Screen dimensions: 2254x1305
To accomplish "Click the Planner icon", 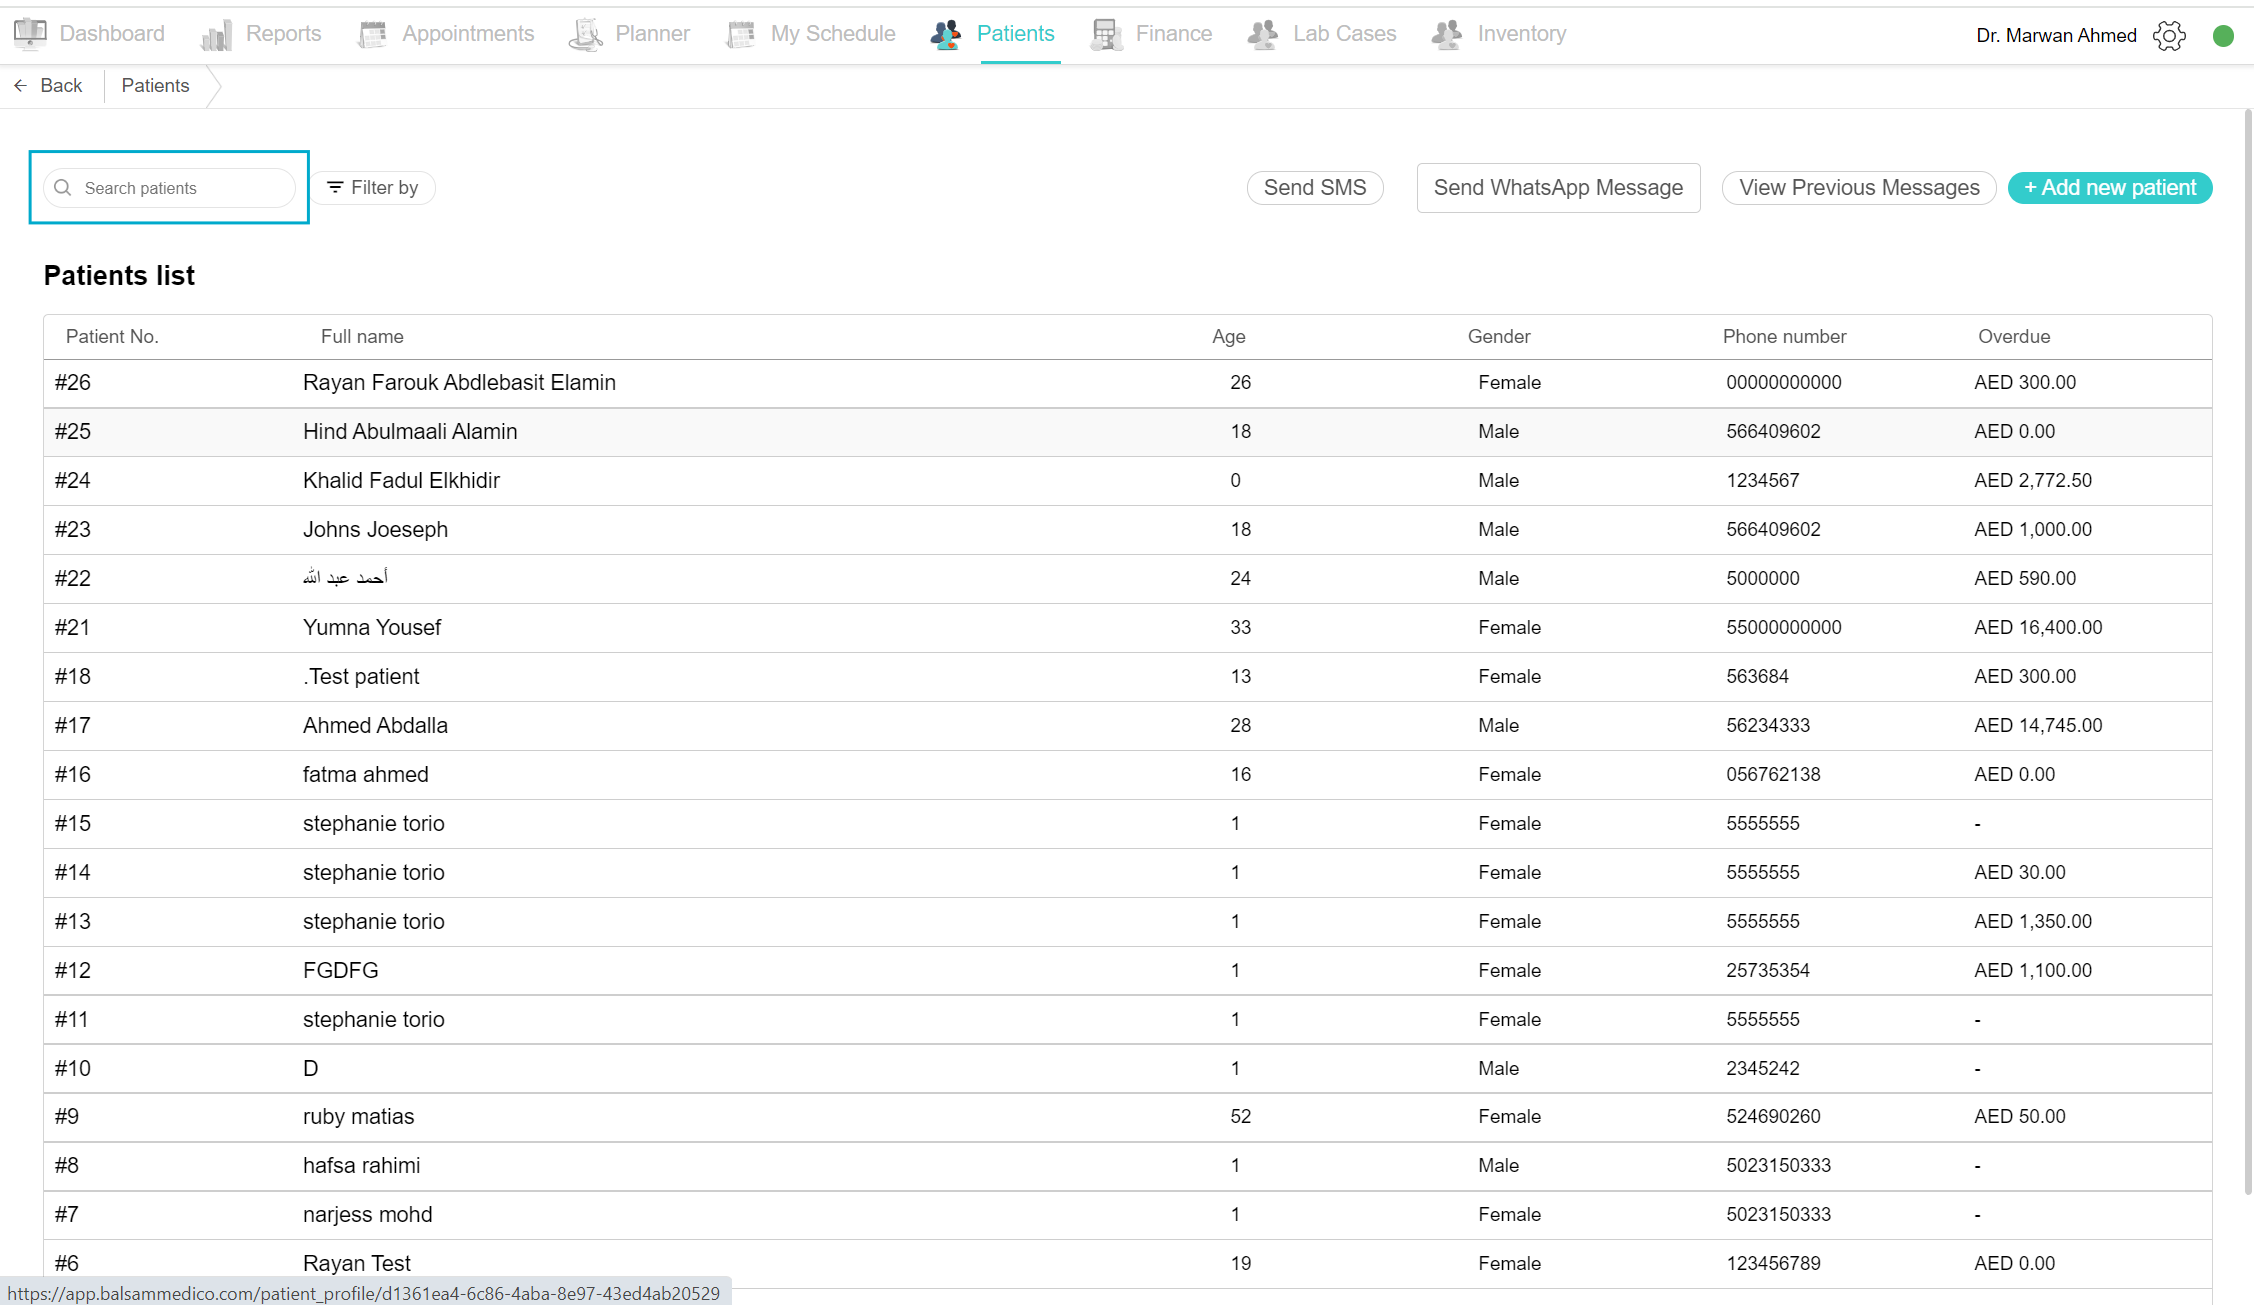I will (x=586, y=34).
